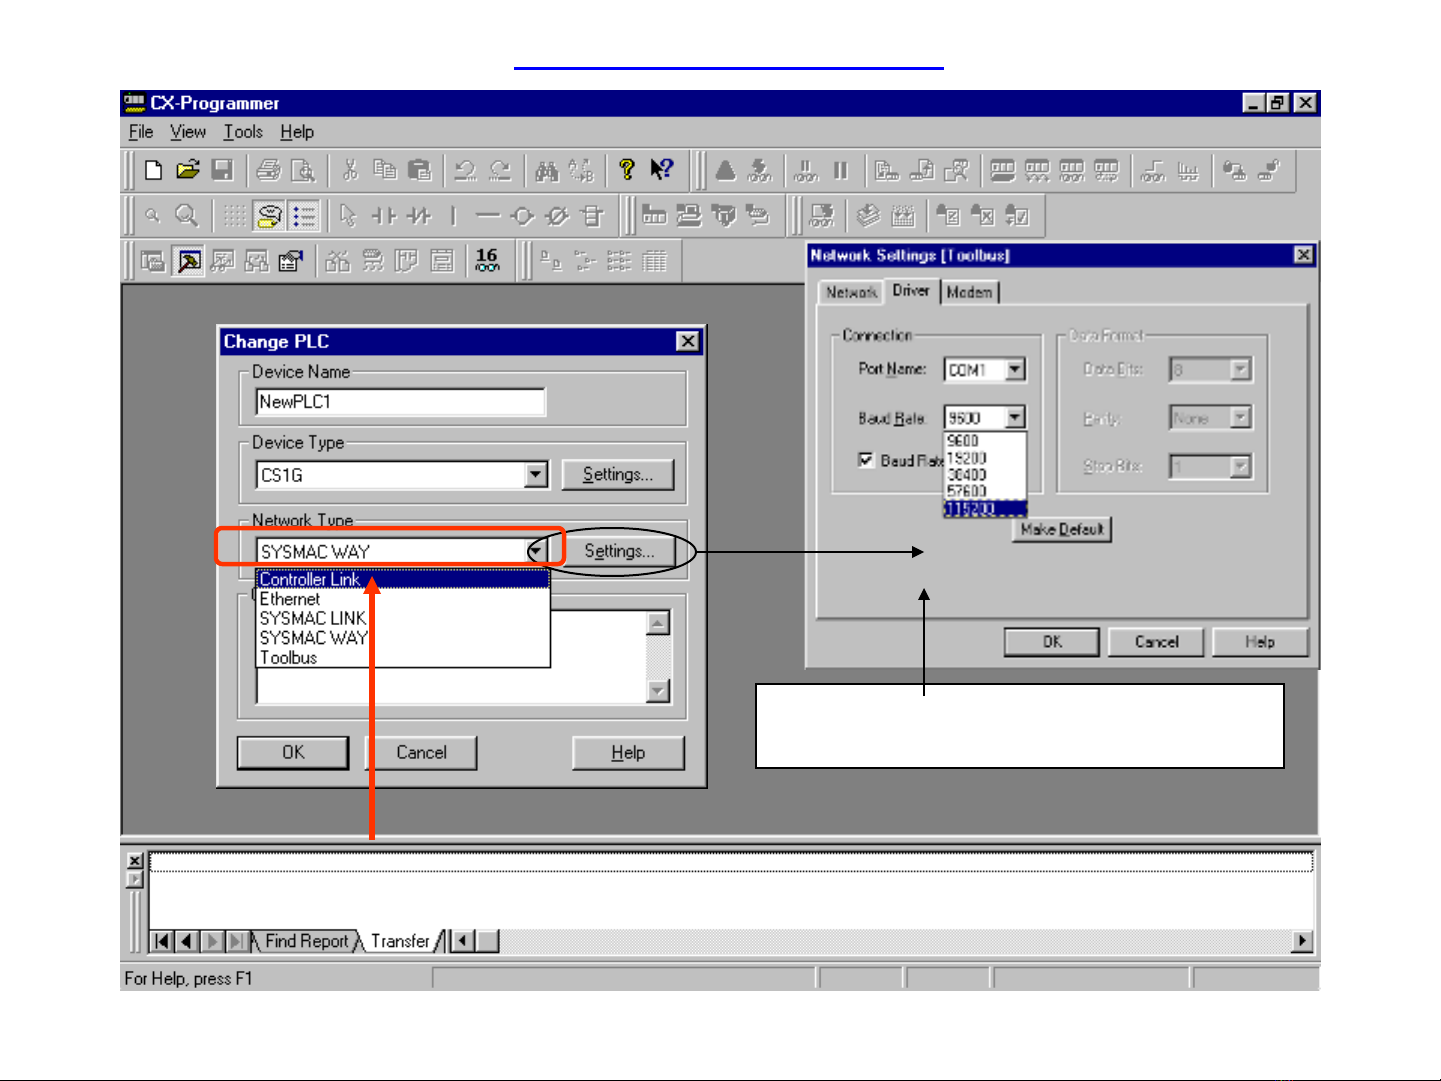Open the Network Type dropdown arrow

tap(537, 551)
